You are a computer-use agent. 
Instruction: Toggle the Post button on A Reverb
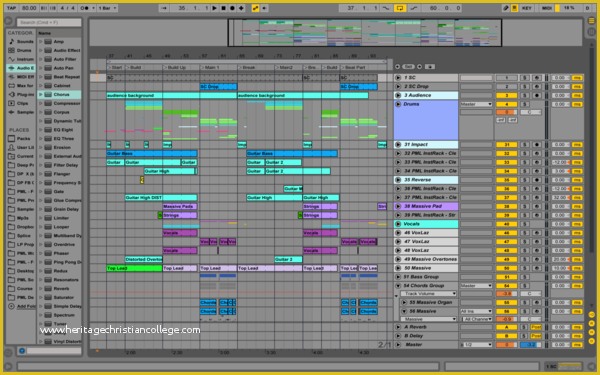pos(536,327)
